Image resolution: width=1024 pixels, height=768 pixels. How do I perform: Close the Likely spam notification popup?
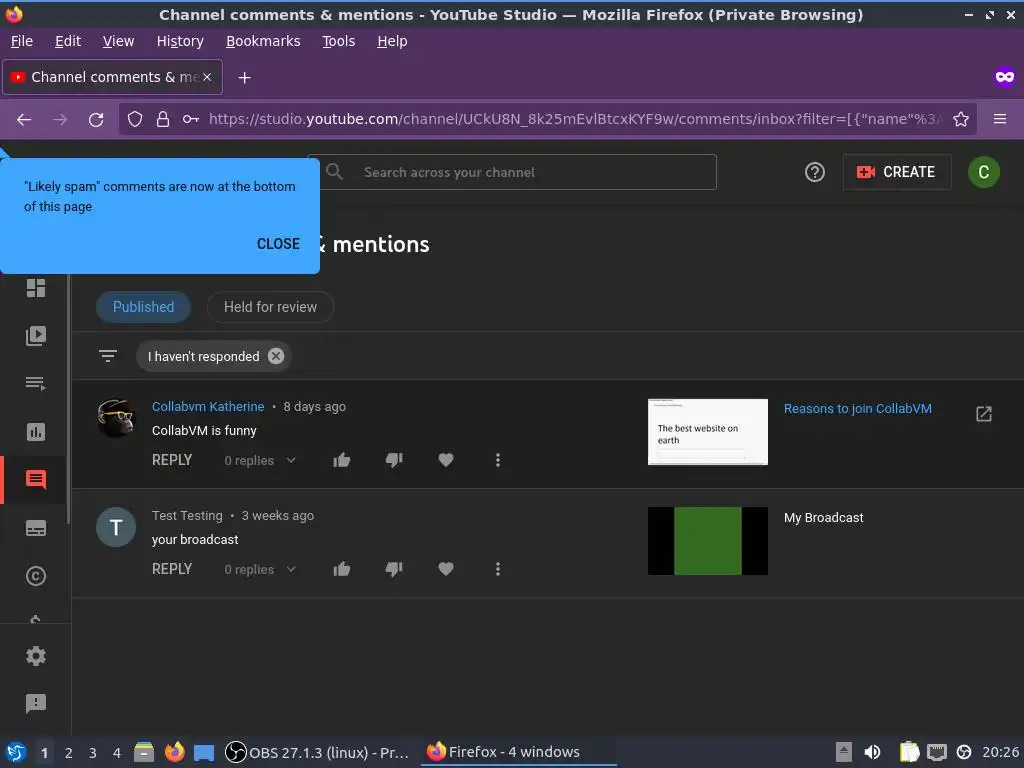pos(278,244)
